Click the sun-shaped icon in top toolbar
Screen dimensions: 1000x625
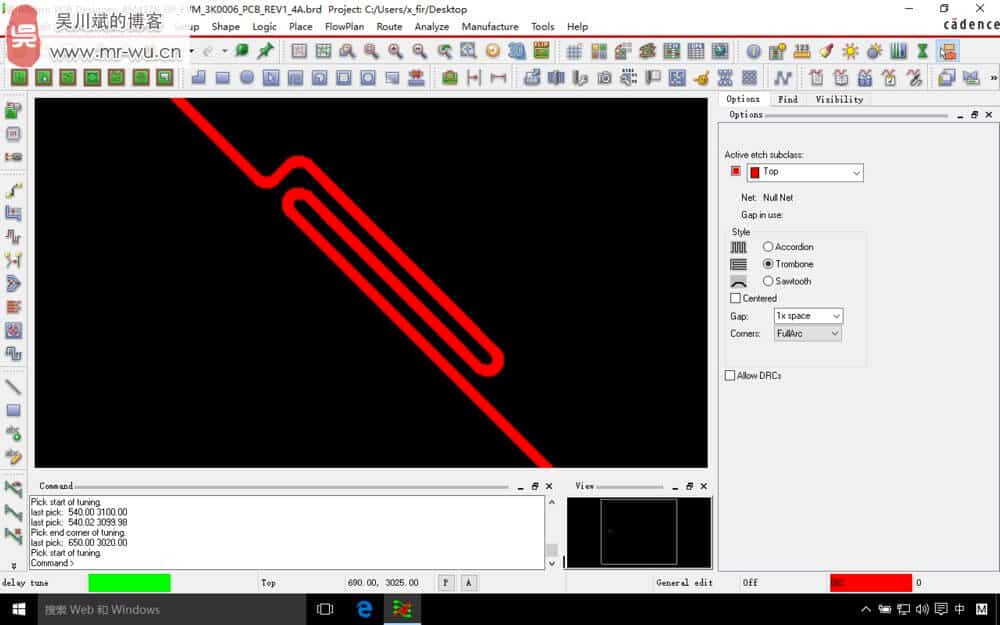coord(850,51)
